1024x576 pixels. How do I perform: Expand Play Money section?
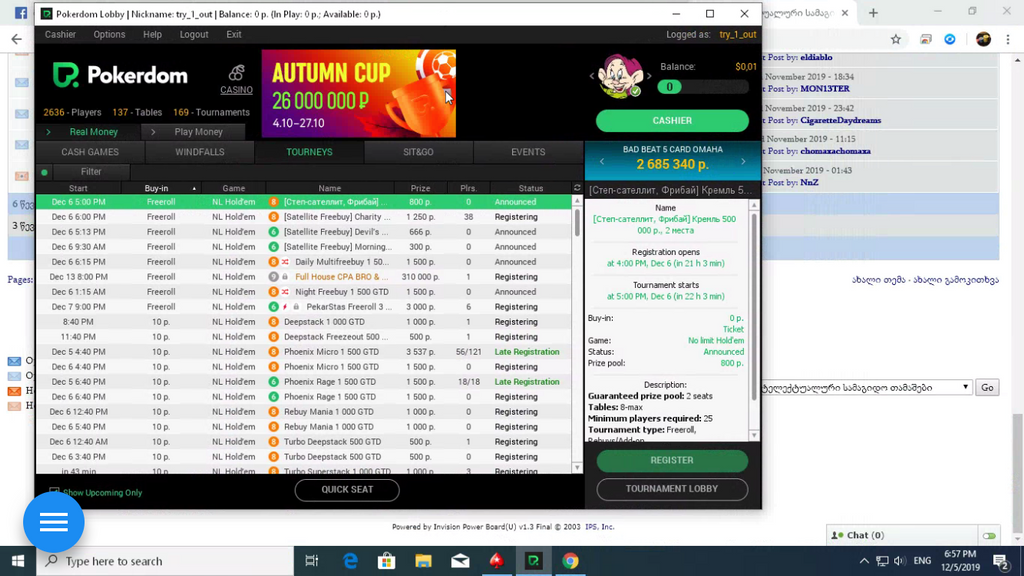click(x=193, y=132)
